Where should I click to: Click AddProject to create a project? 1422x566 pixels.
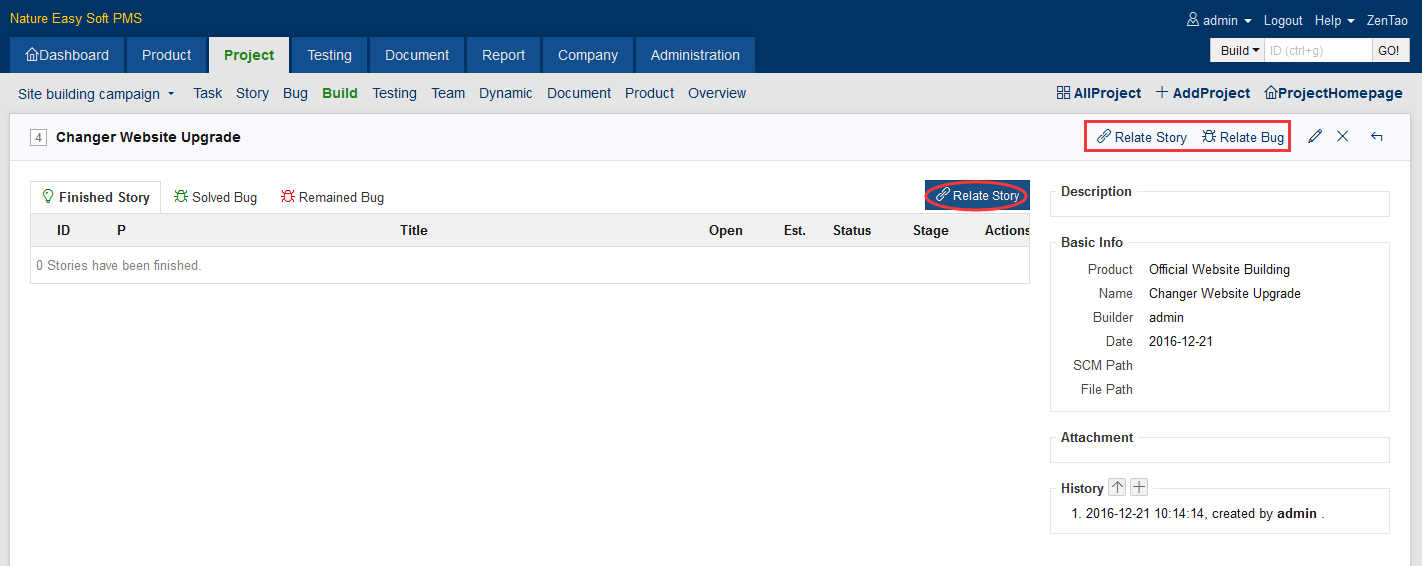(1203, 93)
